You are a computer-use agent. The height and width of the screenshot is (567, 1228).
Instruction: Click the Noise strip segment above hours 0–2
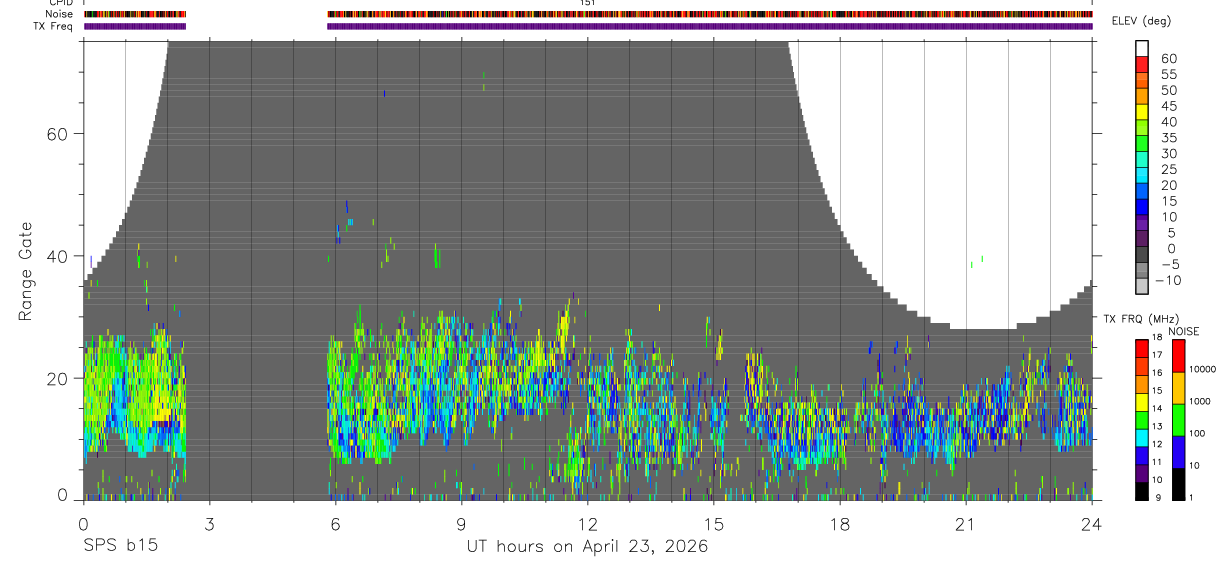[x=135, y=15]
